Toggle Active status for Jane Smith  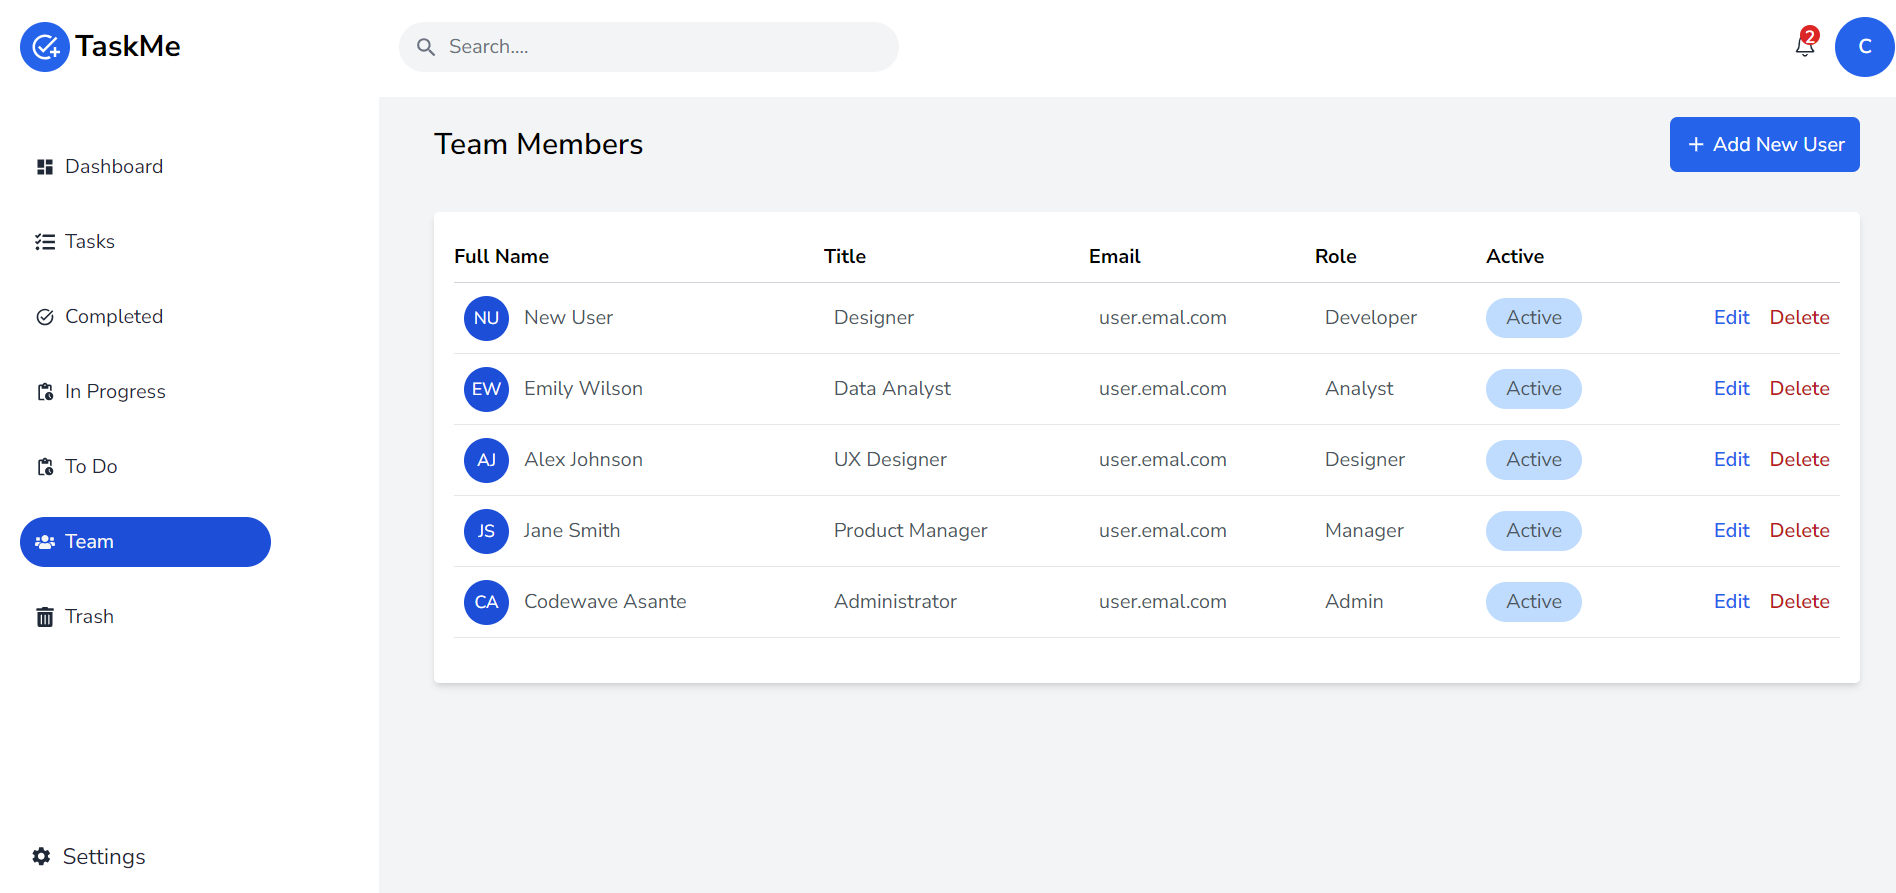pos(1534,531)
